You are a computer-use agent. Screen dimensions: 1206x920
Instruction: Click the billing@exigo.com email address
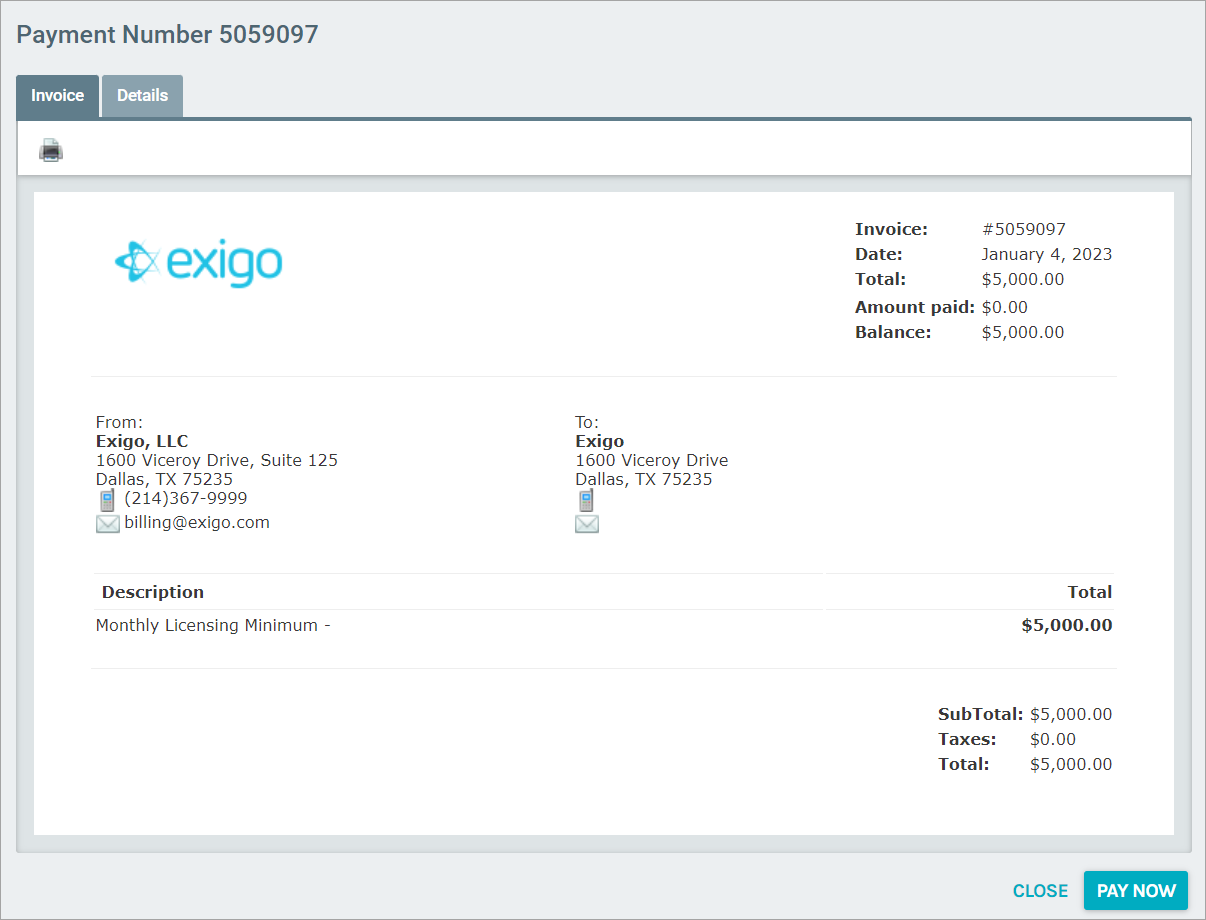click(x=197, y=522)
